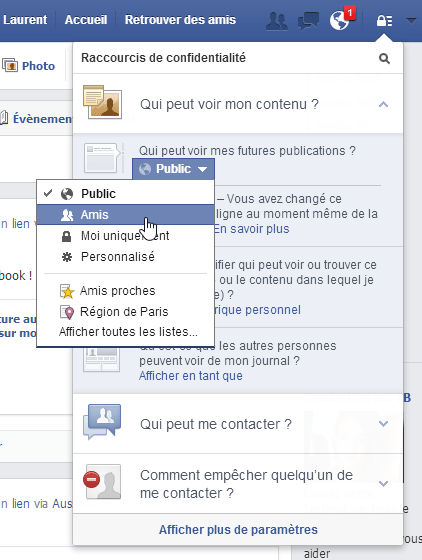422x560 pixels.
Task: Go to Laurent's profile
Action: coord(25,20)
